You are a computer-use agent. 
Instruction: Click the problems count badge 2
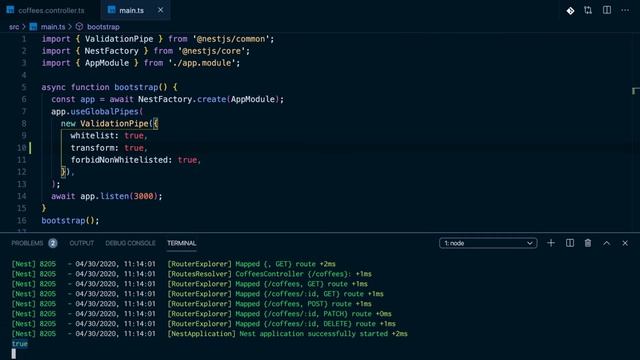(x=53, y=243)
